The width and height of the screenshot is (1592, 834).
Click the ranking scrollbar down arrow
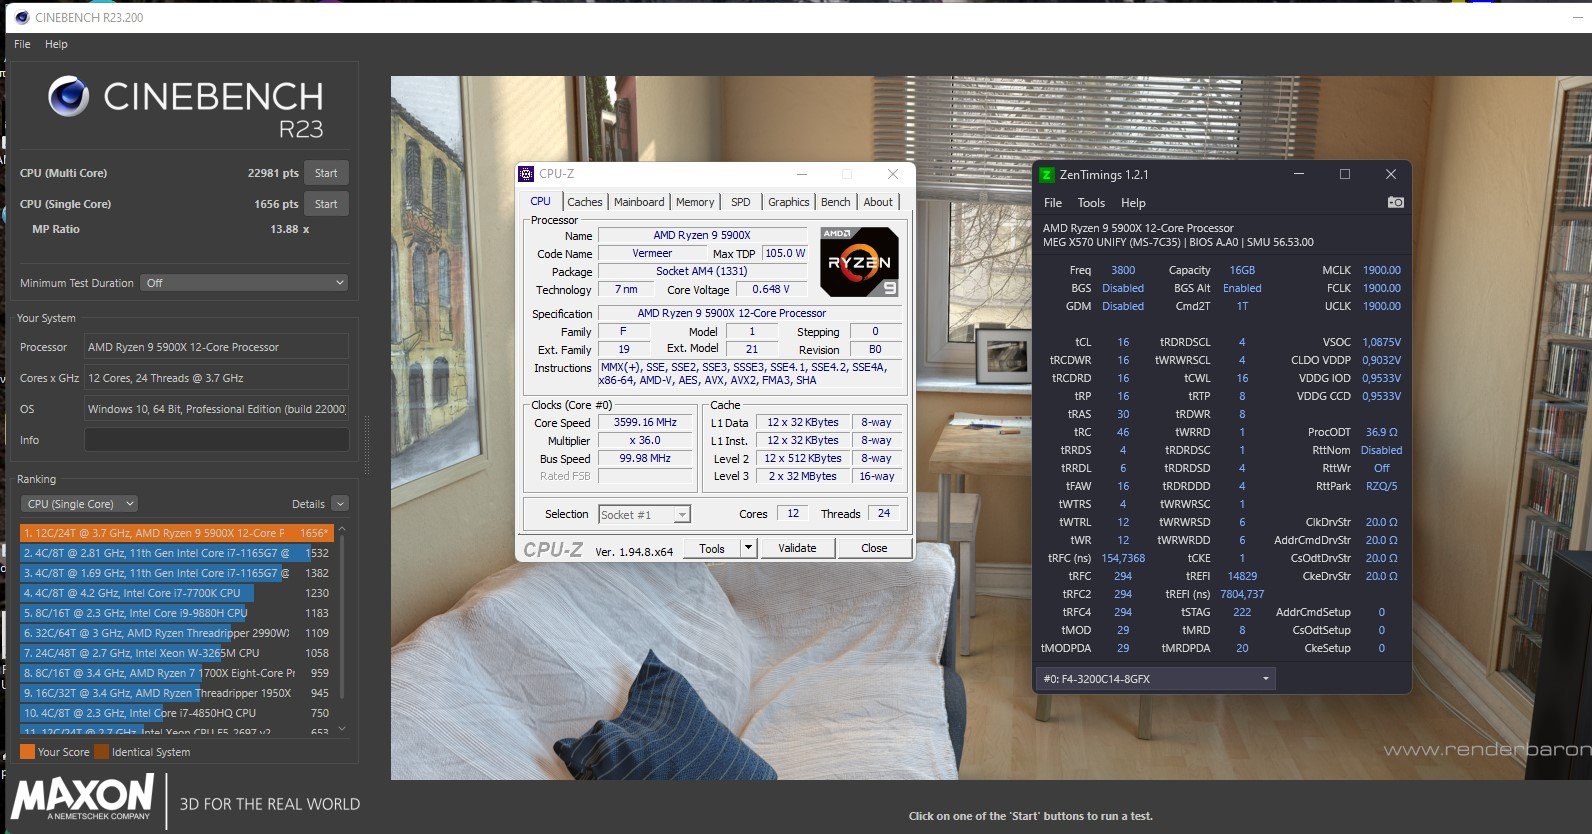point(343,729)
